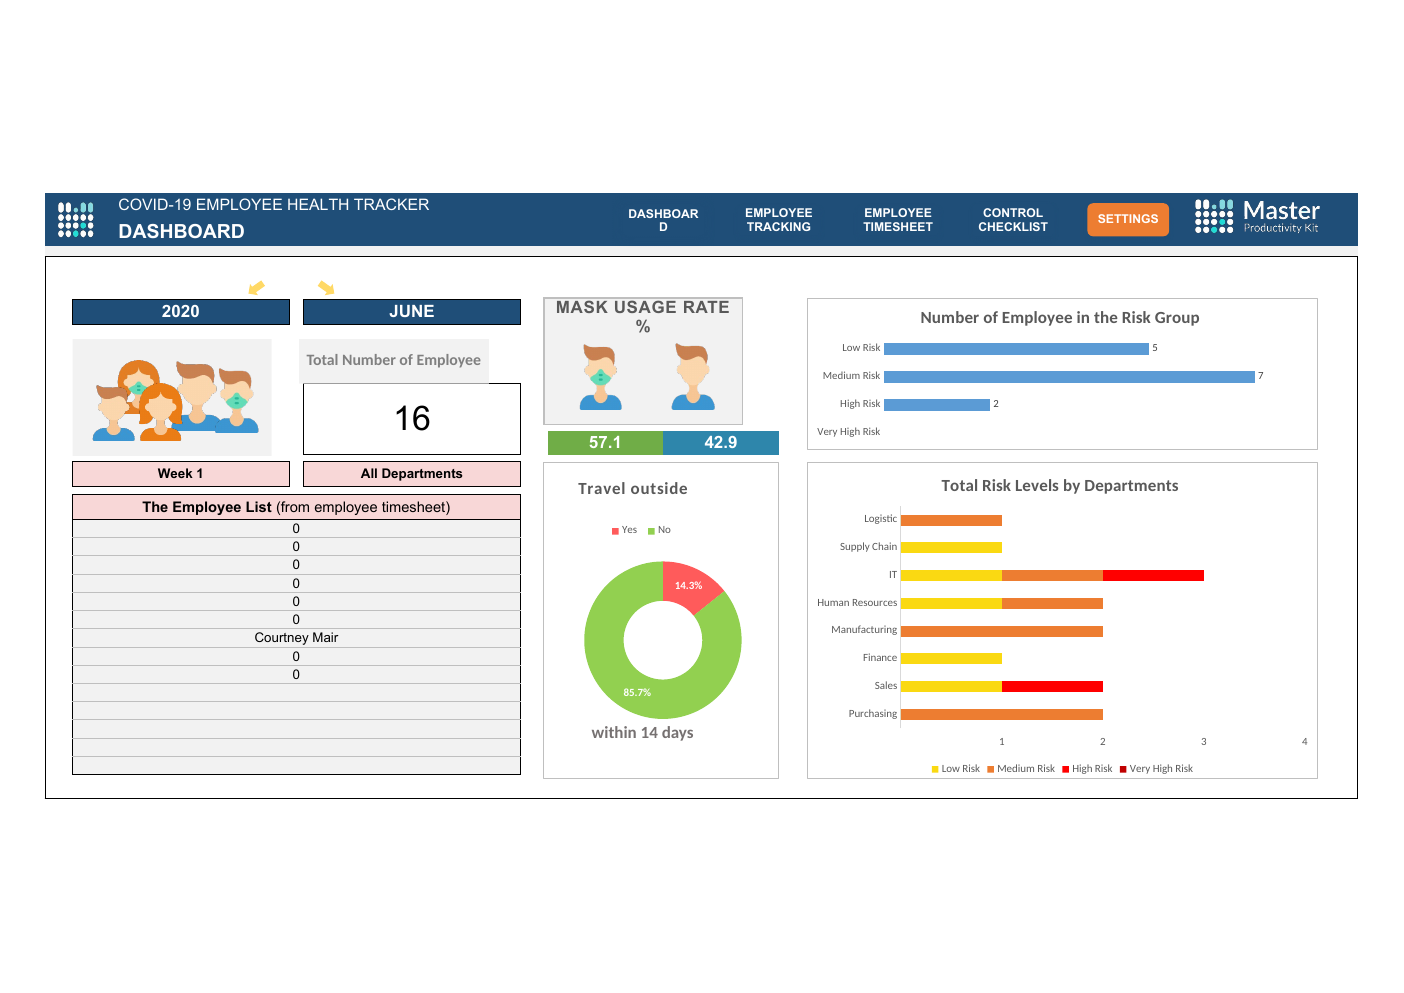Open the DASHBOARD navigation tab

pos(663,220)
